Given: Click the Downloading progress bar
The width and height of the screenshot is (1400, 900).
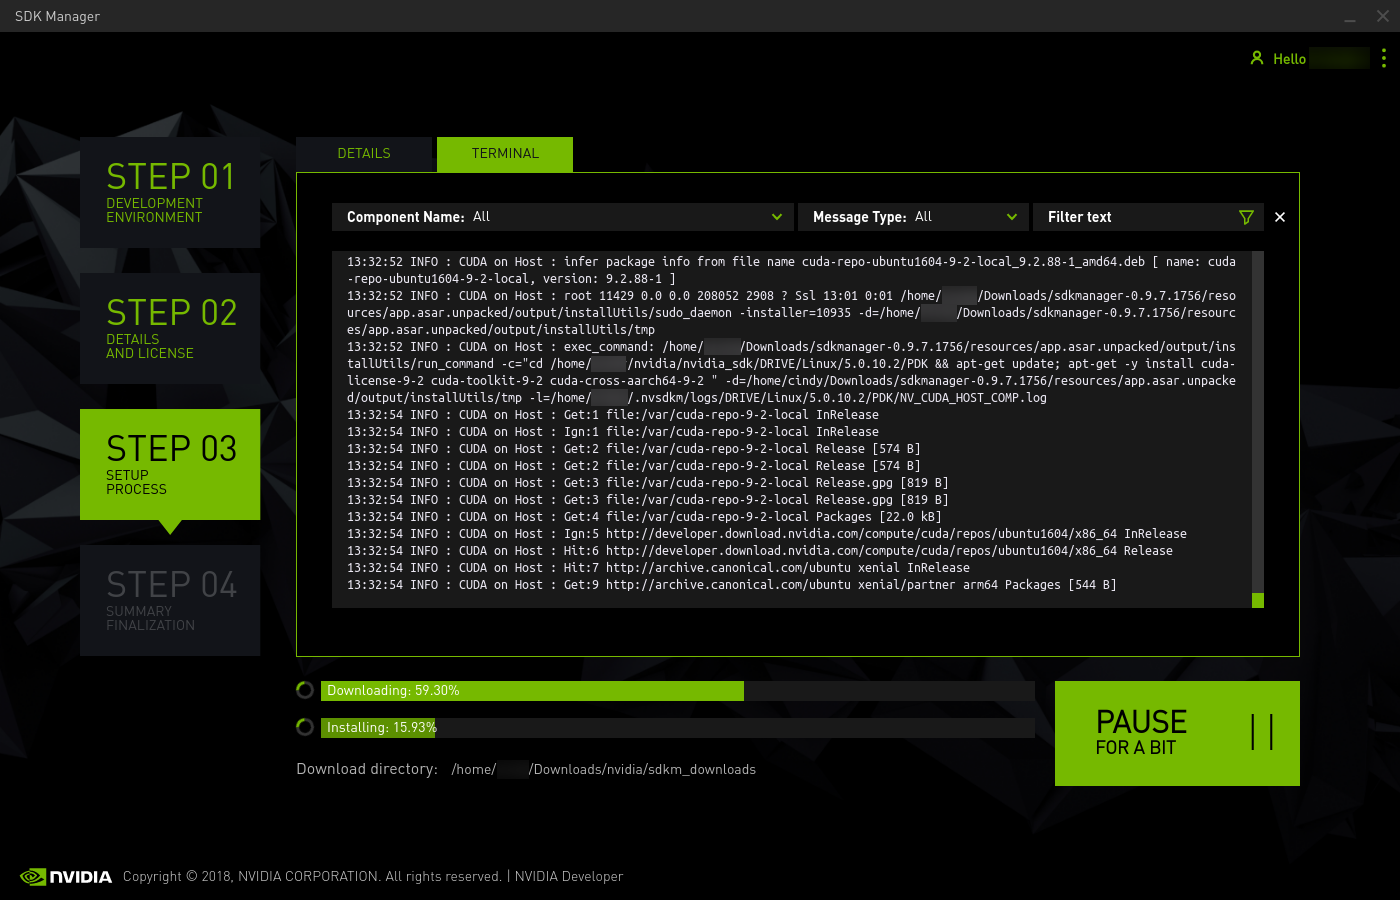Looking at the screenshot, I should 677,691.
